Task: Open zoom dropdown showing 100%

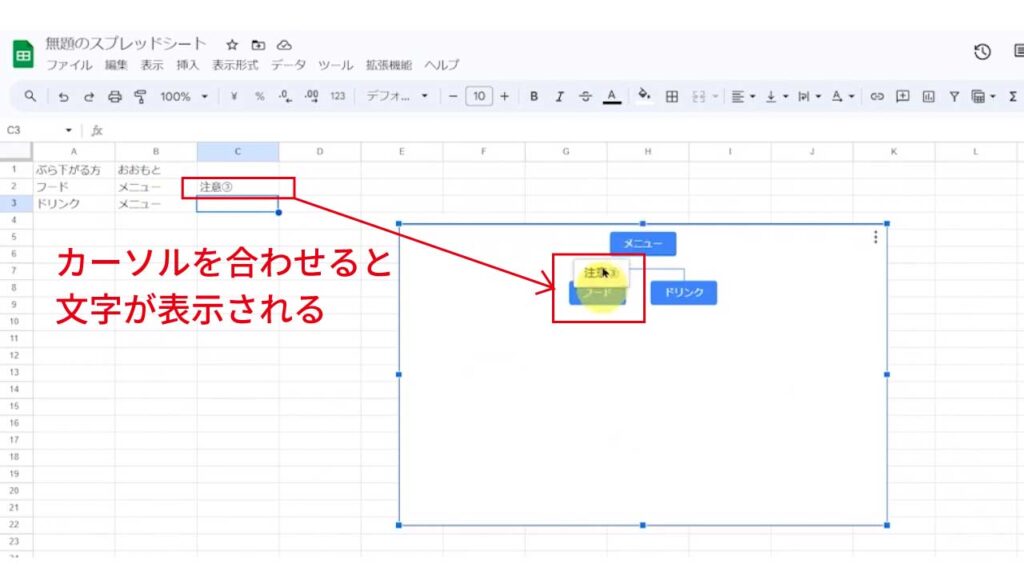Action: coord(184,97)
